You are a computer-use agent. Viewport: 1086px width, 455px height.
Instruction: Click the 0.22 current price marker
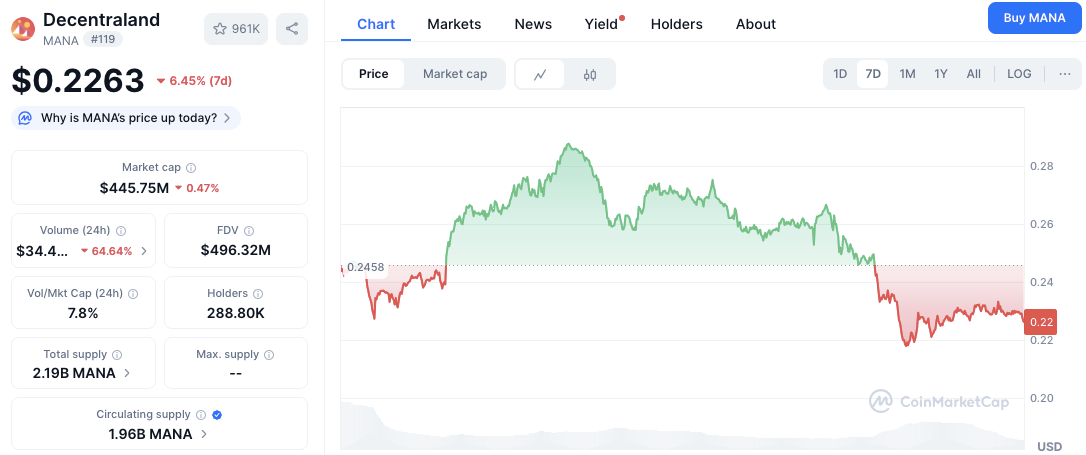pyautogui.click(x=1041, y=321)
